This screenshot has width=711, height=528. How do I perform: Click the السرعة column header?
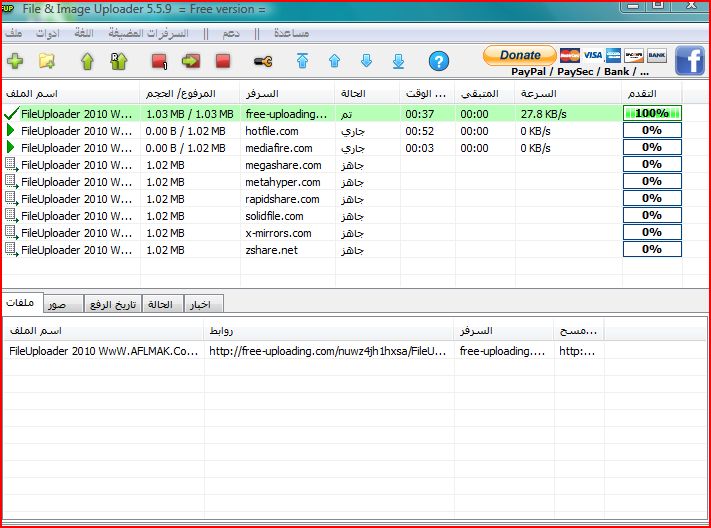tap(568, 93)
